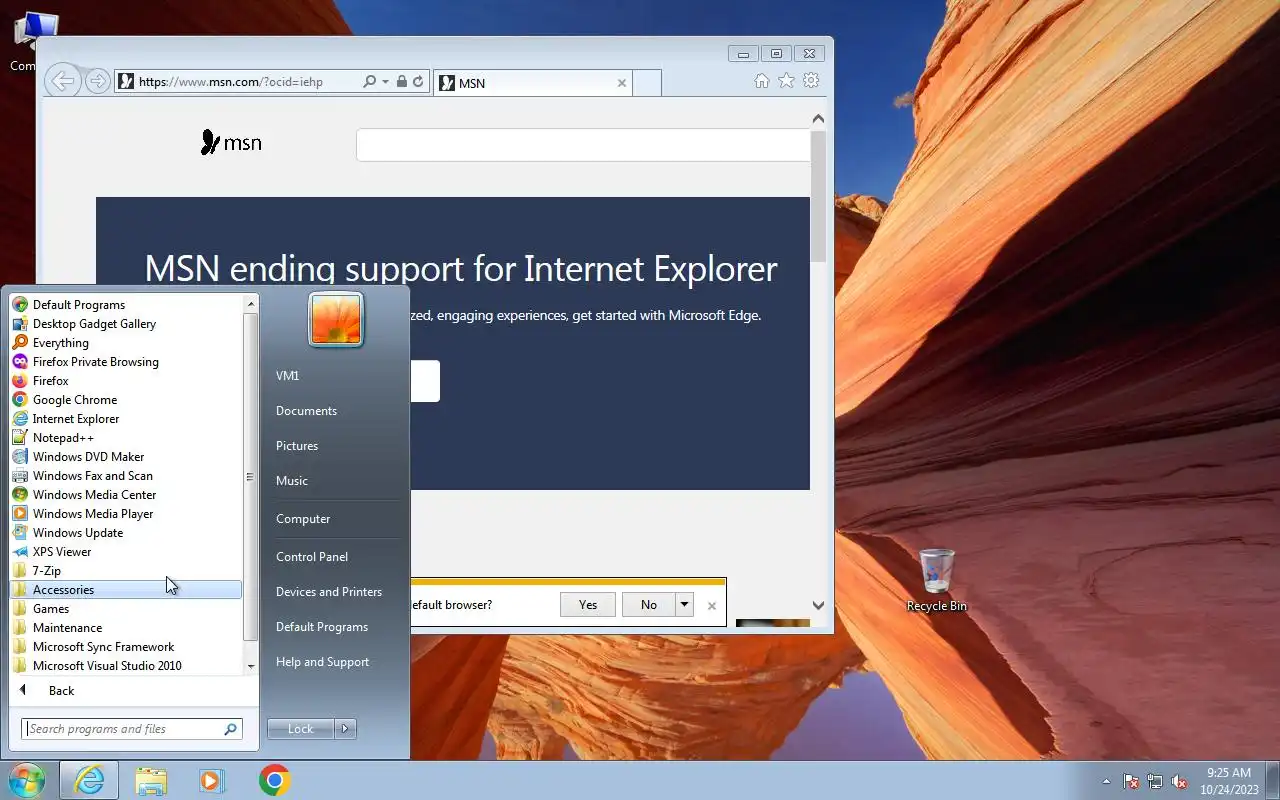
Task: Open XPS Viewer
Action: pos(126,552)
